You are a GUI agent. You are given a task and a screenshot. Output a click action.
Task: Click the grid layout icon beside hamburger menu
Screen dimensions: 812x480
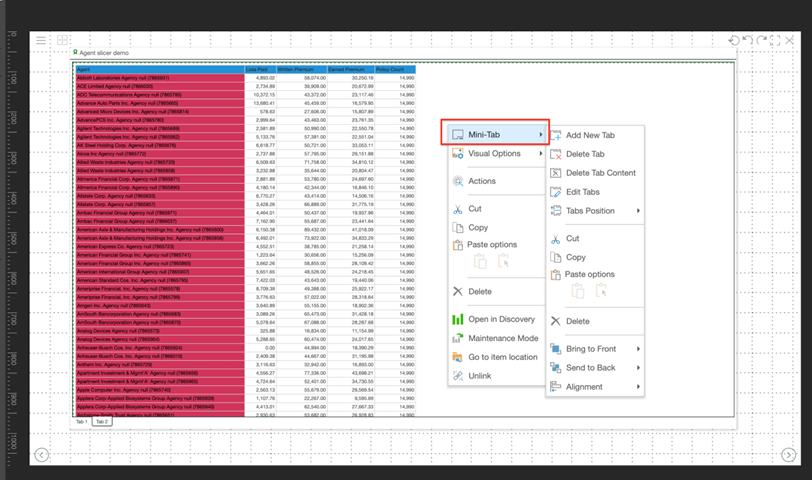click(x=62, y=40)
